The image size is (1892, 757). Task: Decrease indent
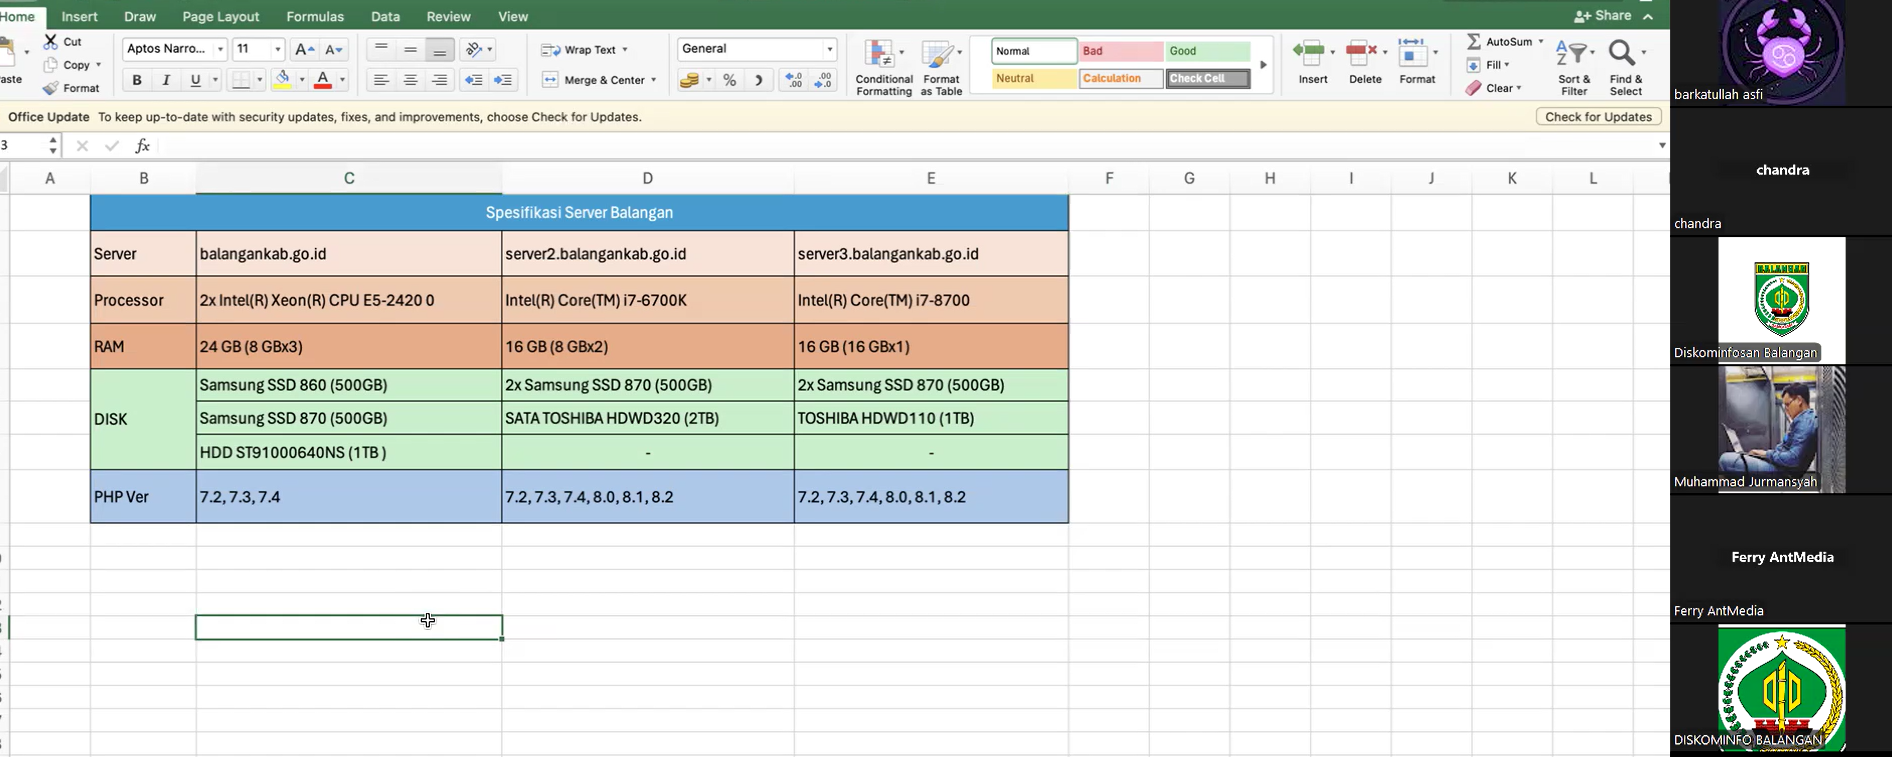click(474, 80)
